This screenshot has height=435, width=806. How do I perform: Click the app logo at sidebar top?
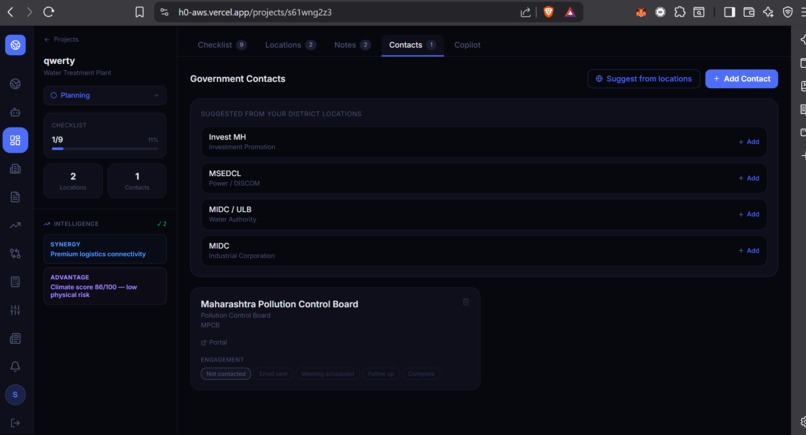coord(15,45)
